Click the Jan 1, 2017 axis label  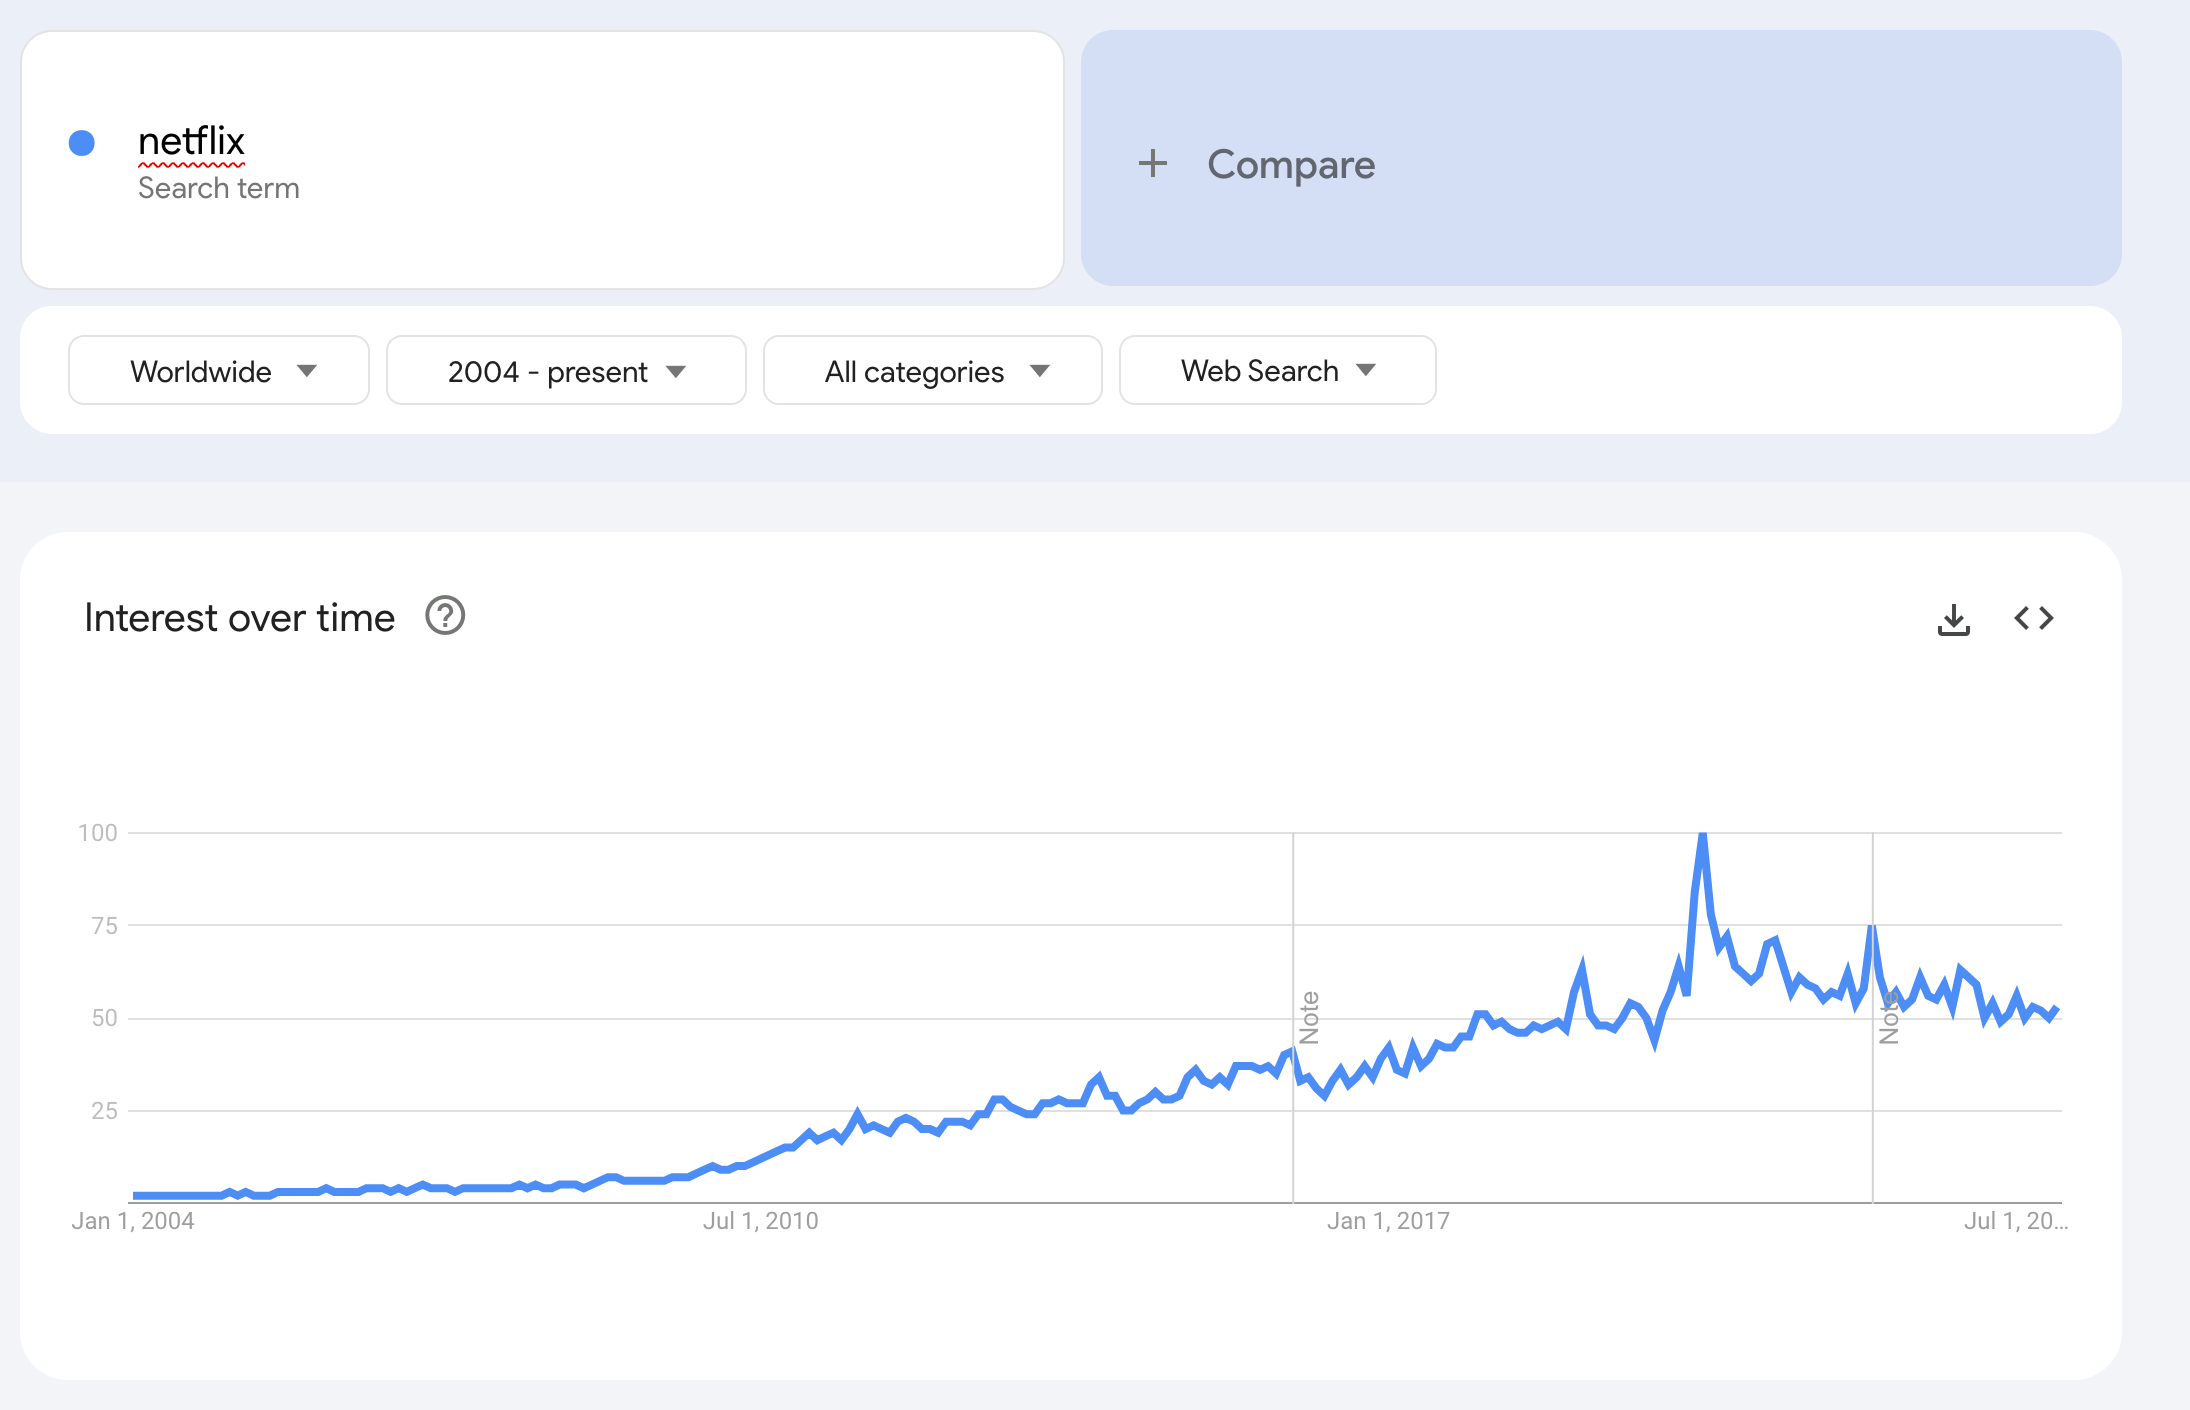click(x=1388, y=1221)
